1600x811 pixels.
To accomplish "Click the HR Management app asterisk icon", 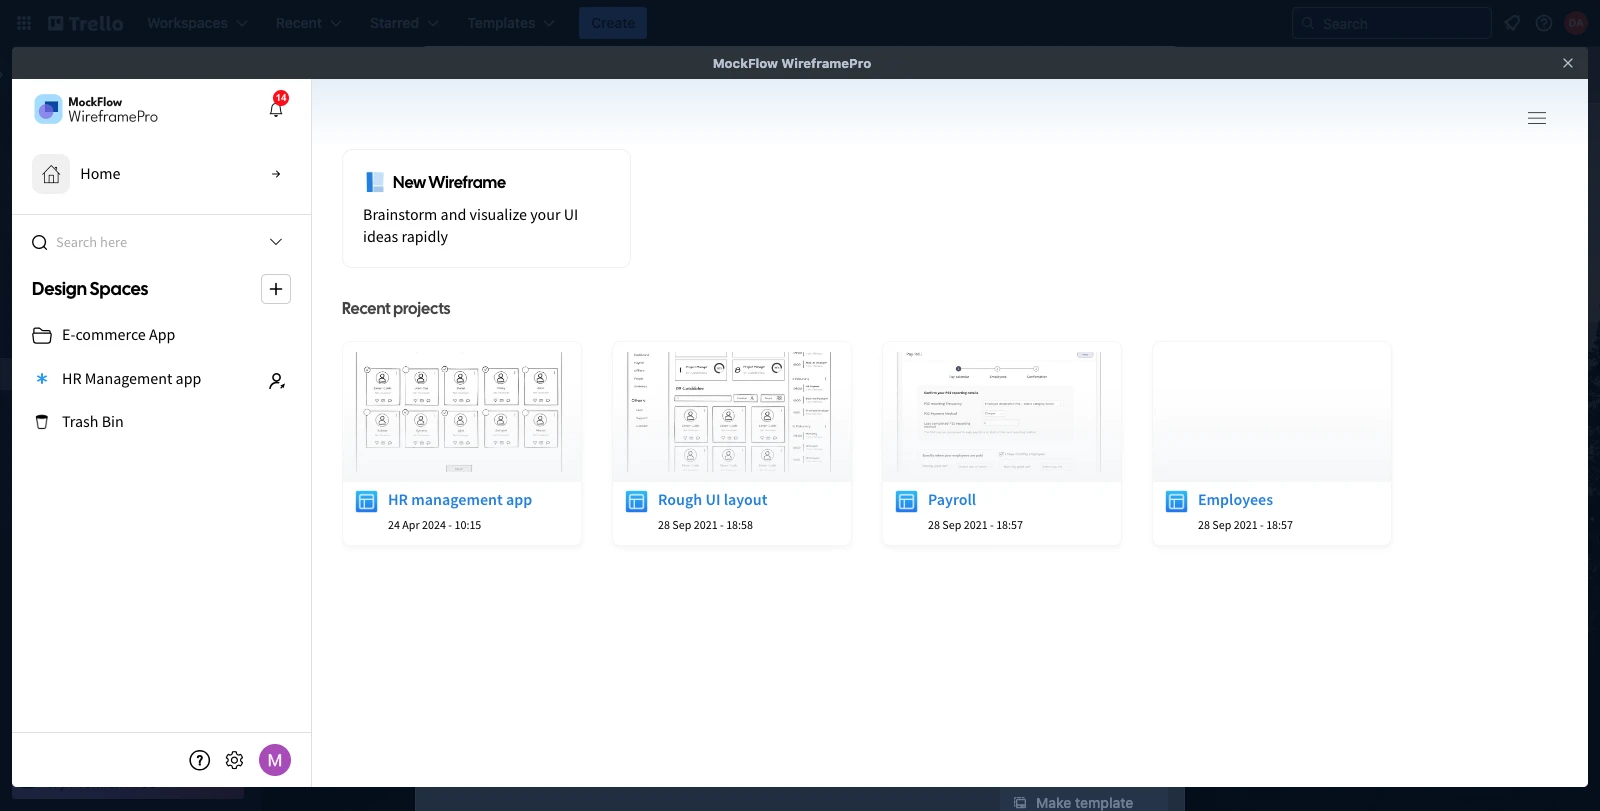I will pos(42,379).
